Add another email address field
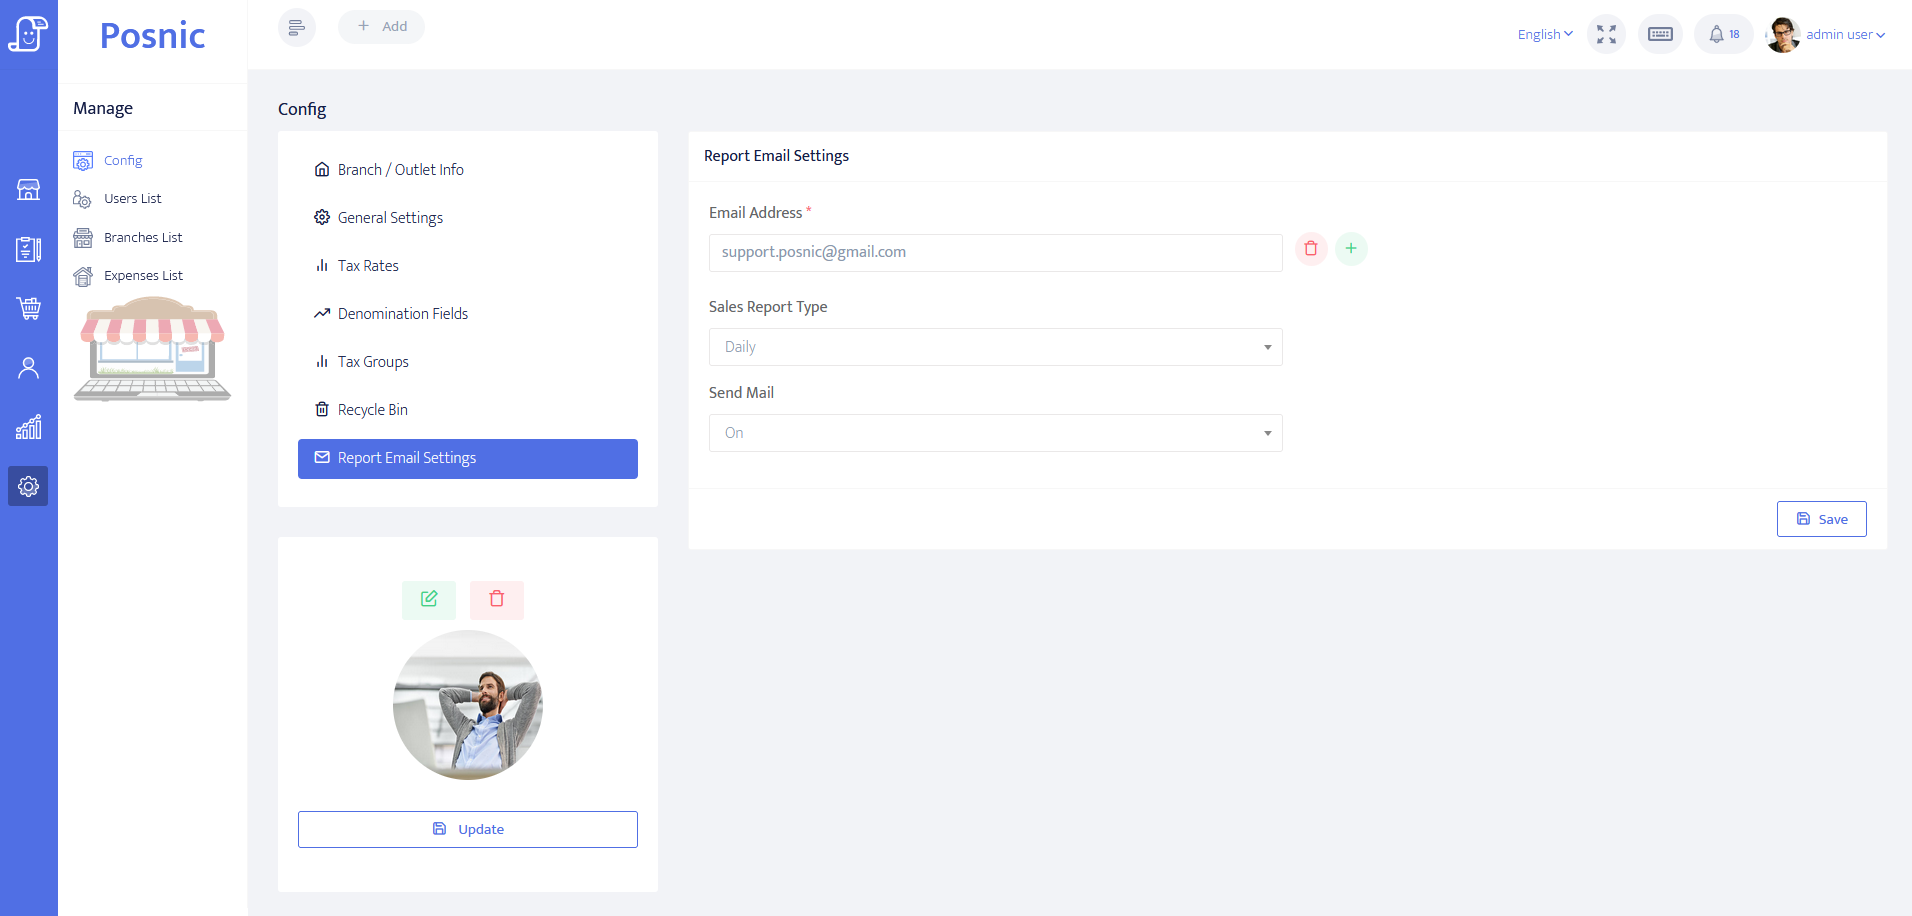Image resolution: width=1912 pixels, height=916 pixels. tap(1351, 249)
